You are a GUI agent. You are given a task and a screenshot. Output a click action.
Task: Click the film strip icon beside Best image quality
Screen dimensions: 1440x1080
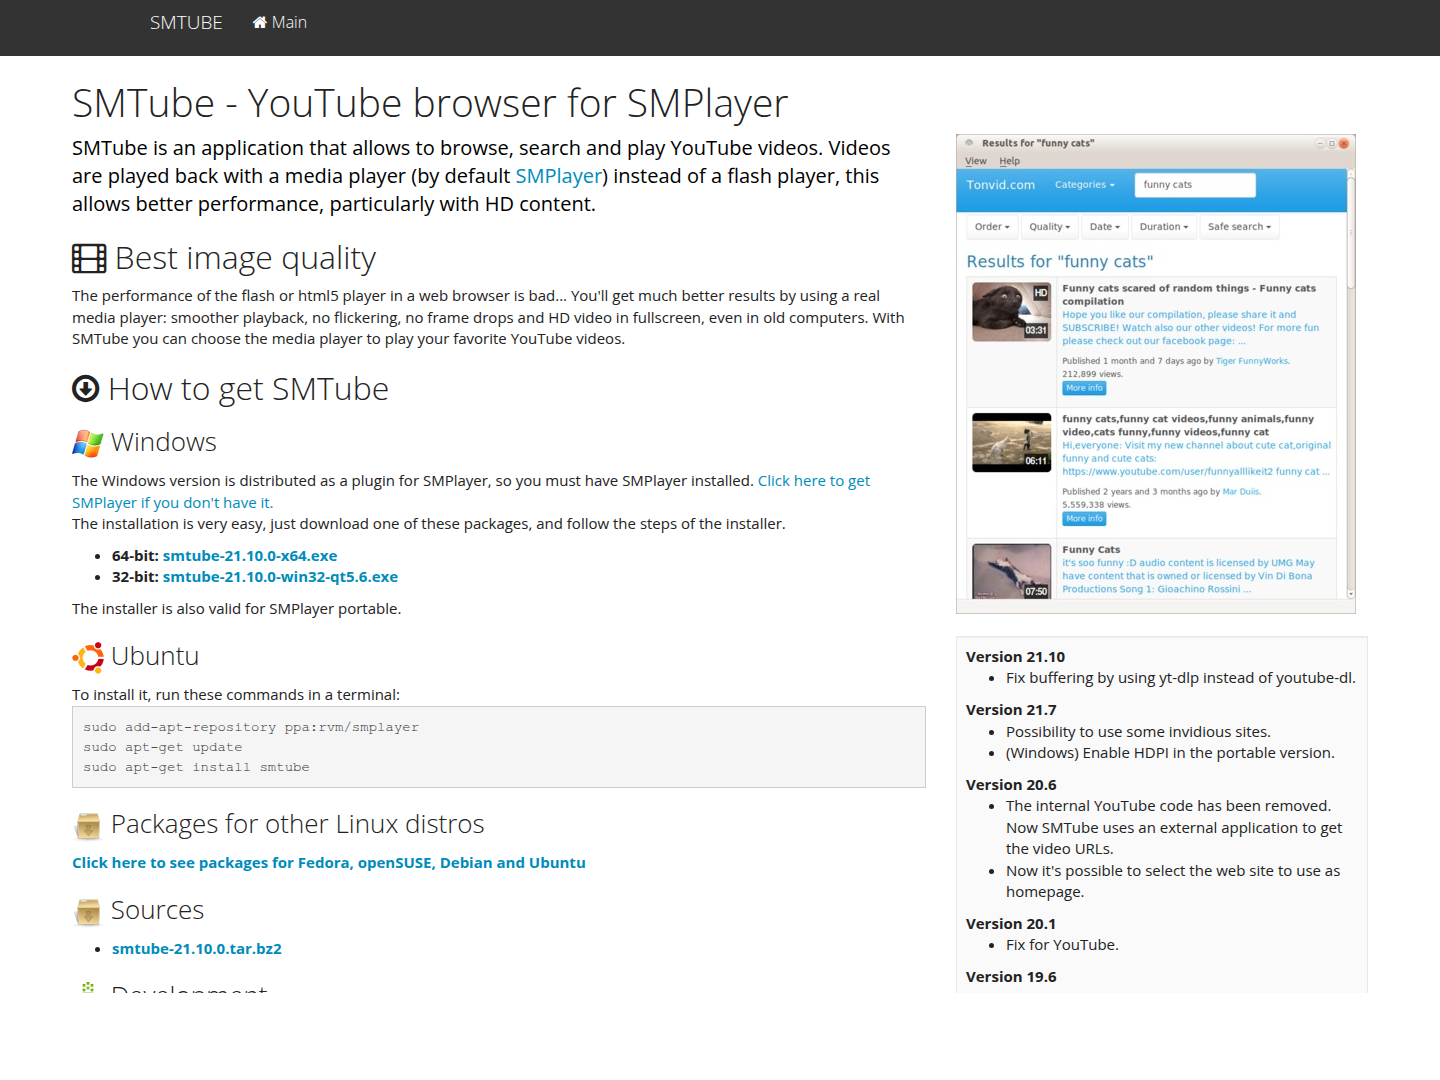(x=89, y=259)
